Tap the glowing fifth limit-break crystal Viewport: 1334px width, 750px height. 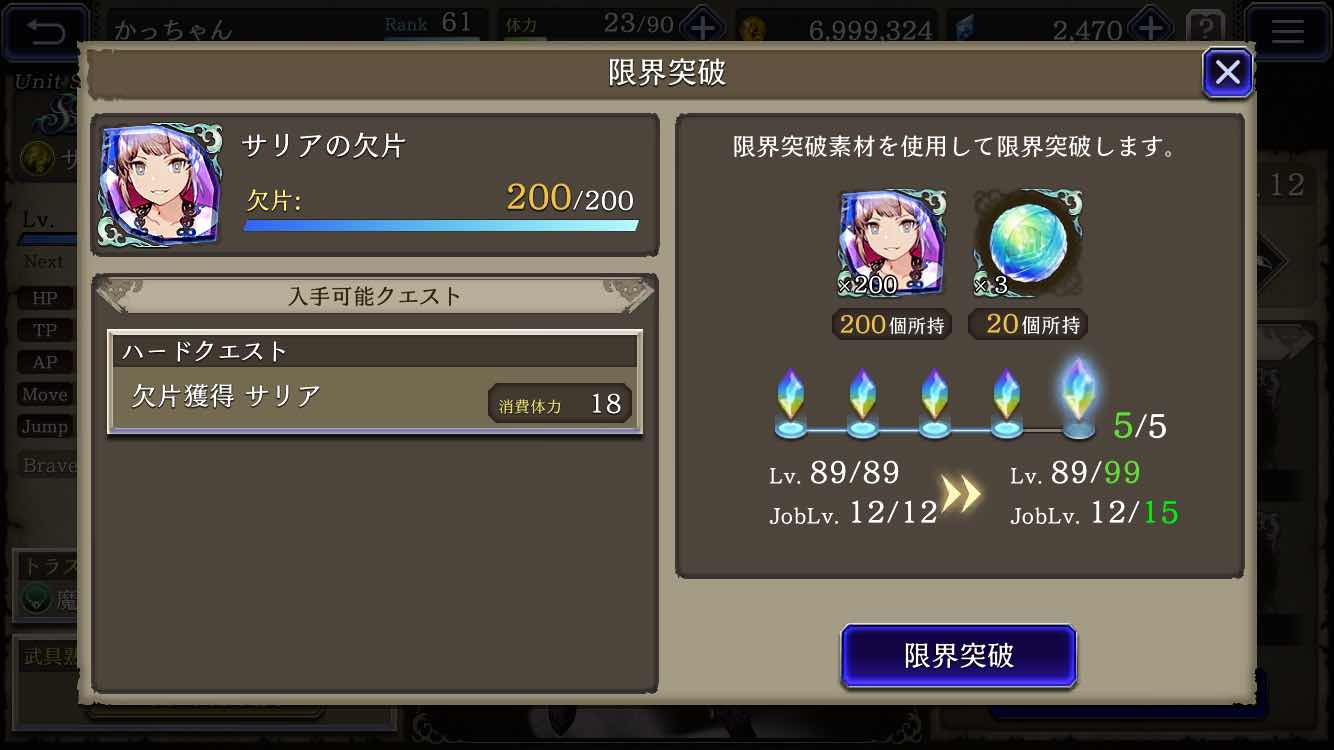pos(1078,397)
